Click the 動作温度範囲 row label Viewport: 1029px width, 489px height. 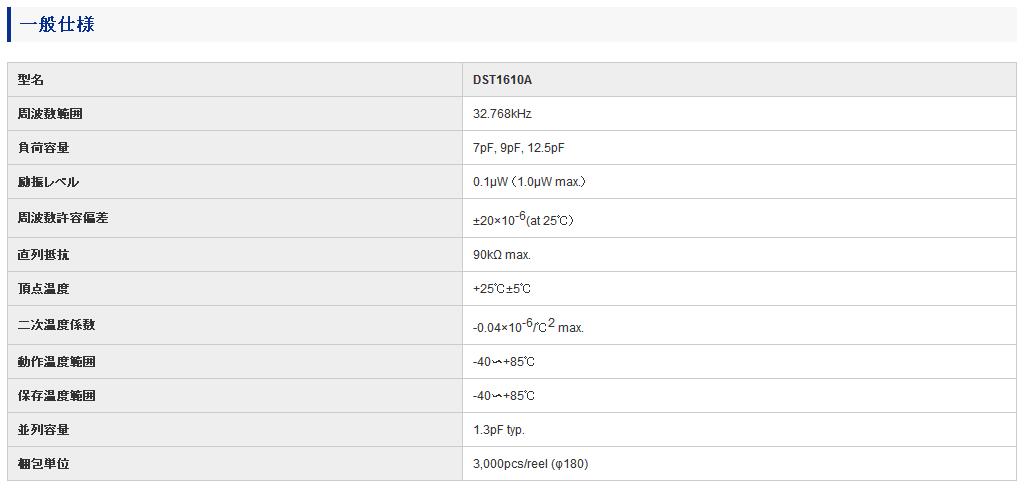[x=56, y=362]
